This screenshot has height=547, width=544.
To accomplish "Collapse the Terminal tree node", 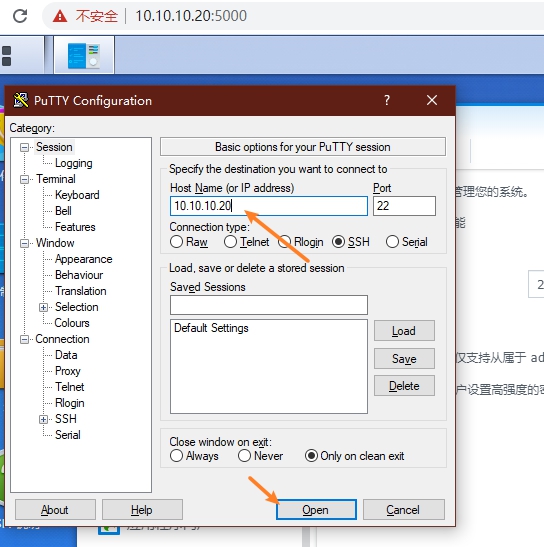I will (24, 180).
